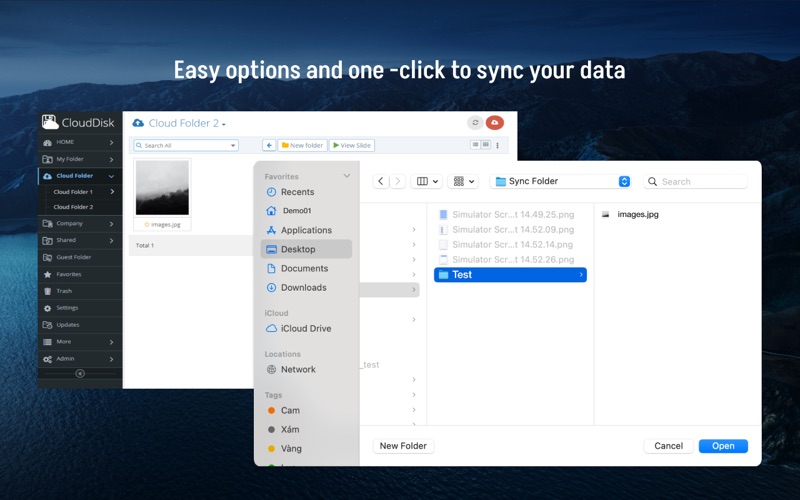This screenshot has width=800, height=500.
Task: Select the orange Cam tag
Action: (306, 410)
